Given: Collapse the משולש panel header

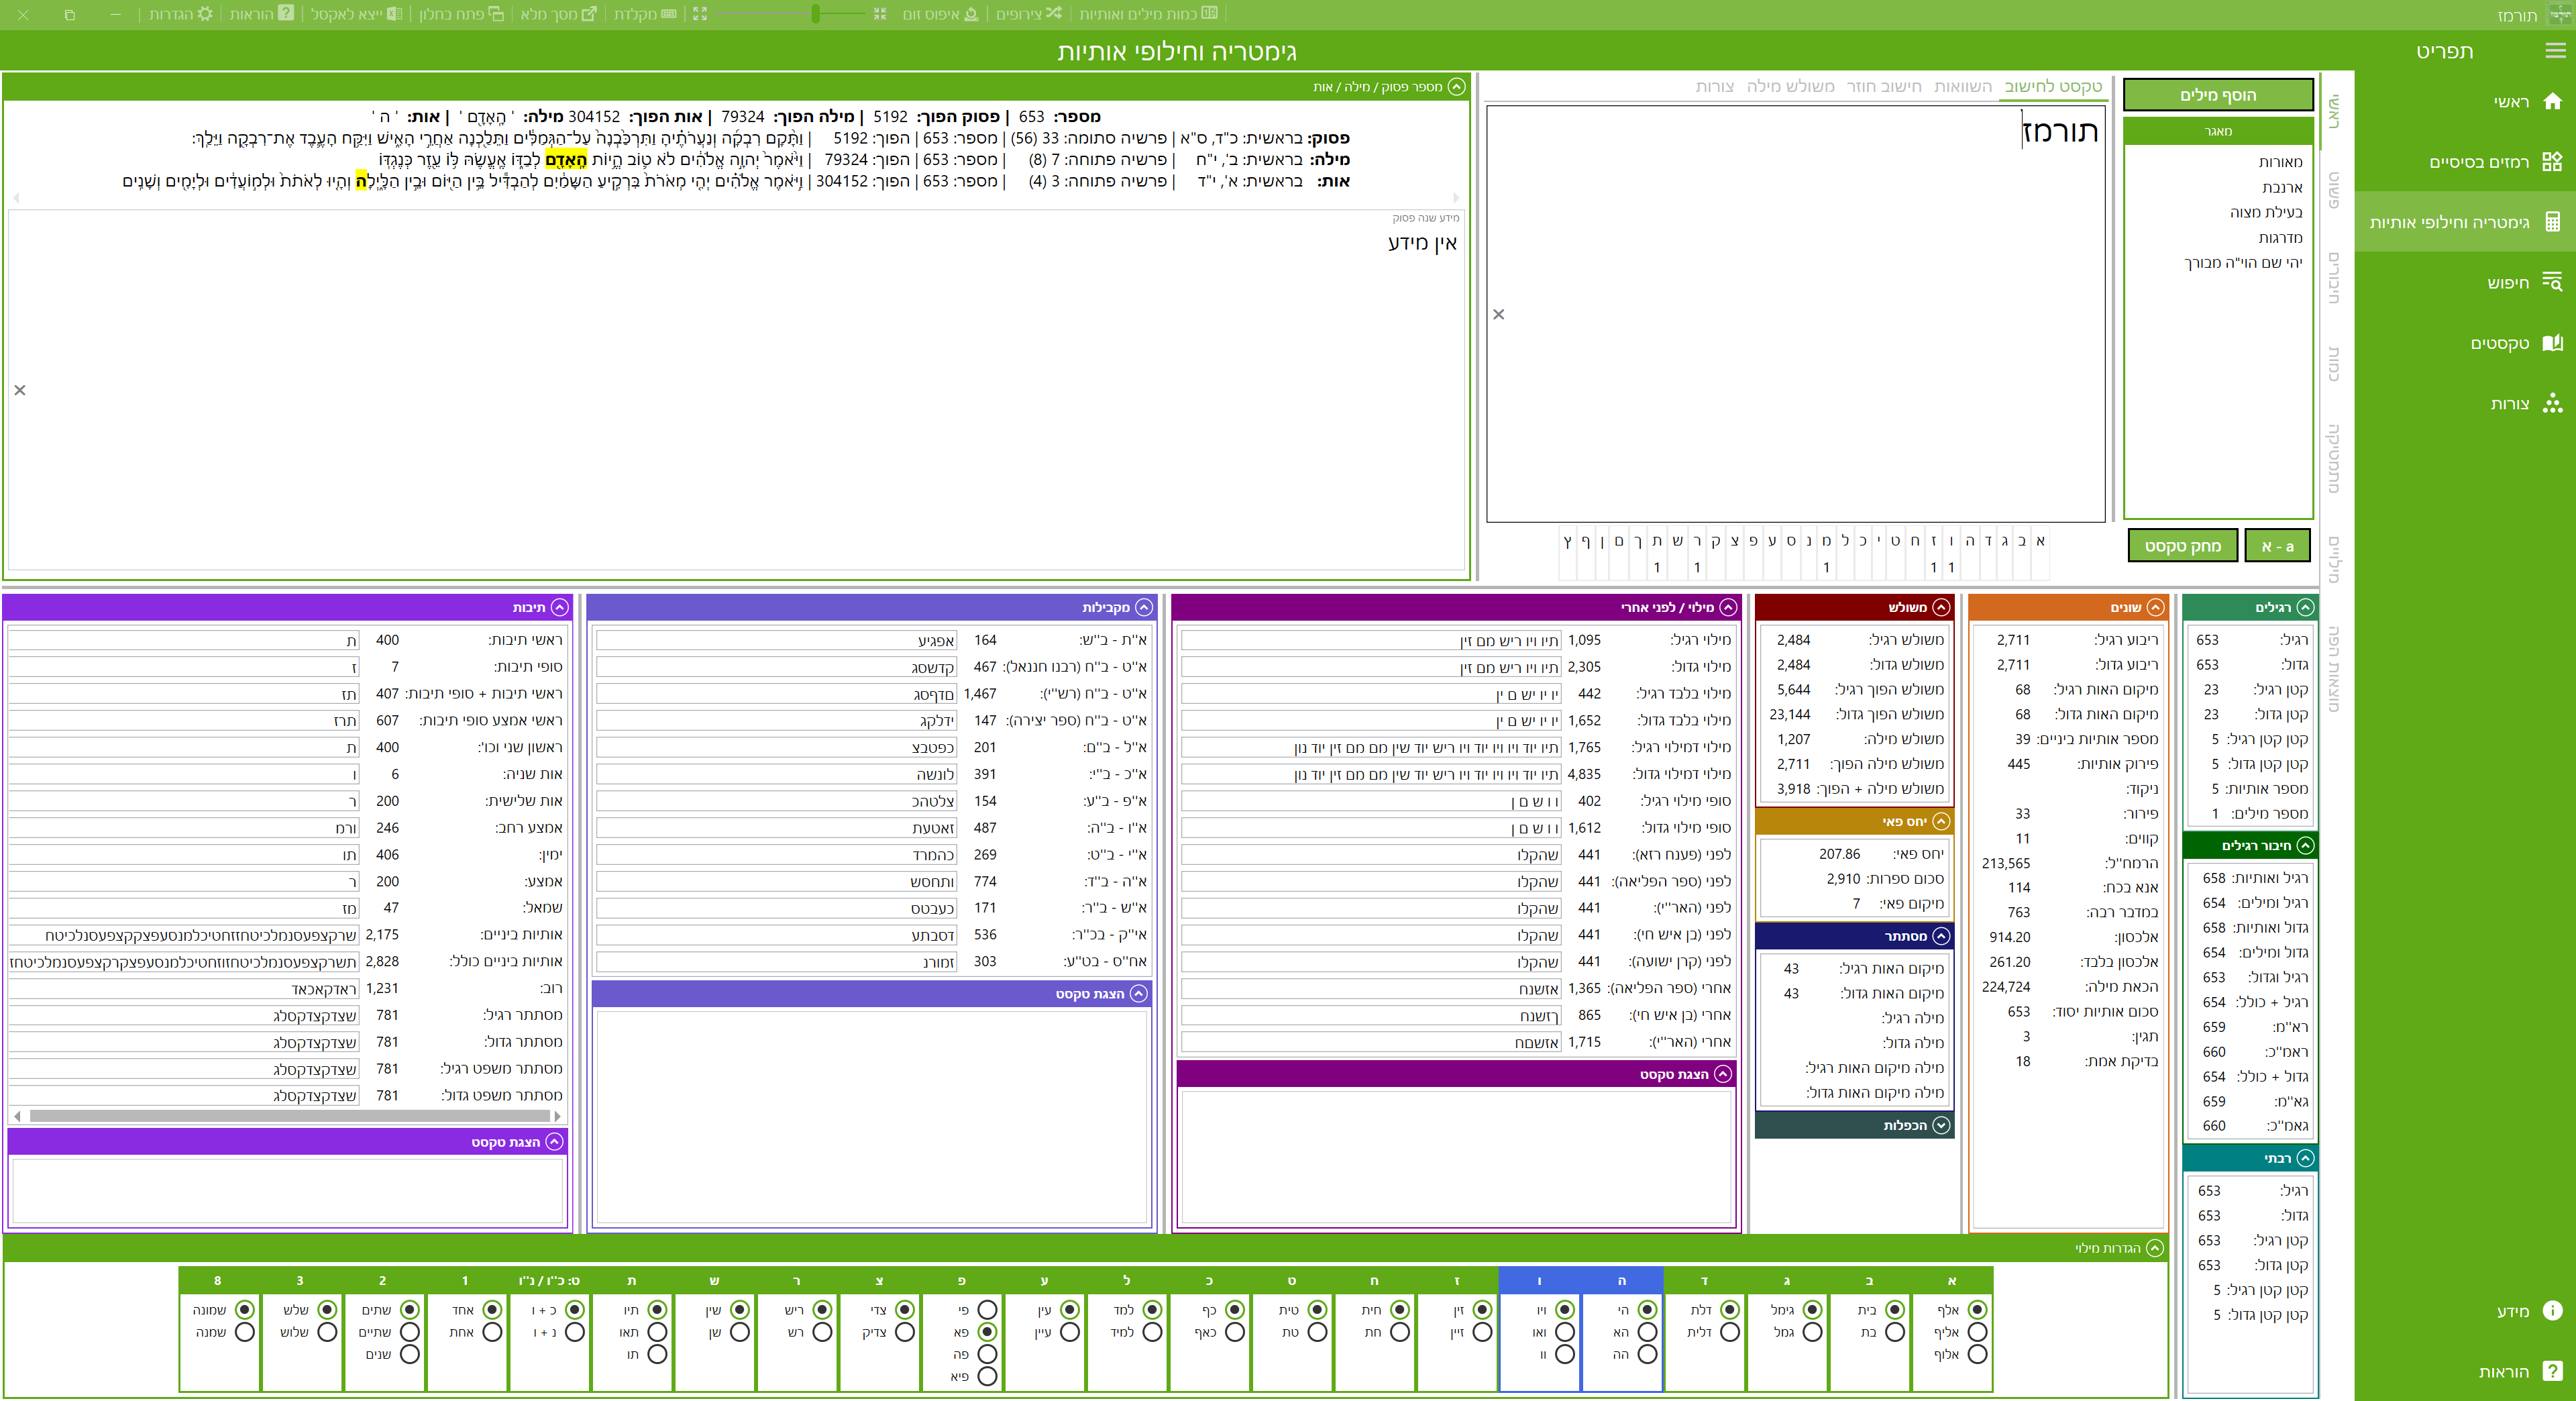Looking at the screenshot, I should 1941,607.
